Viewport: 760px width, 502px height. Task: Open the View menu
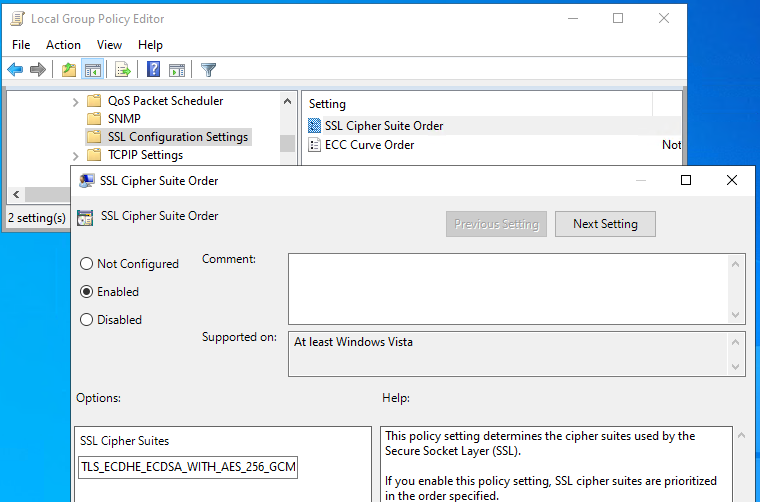[x=109, y=45]
